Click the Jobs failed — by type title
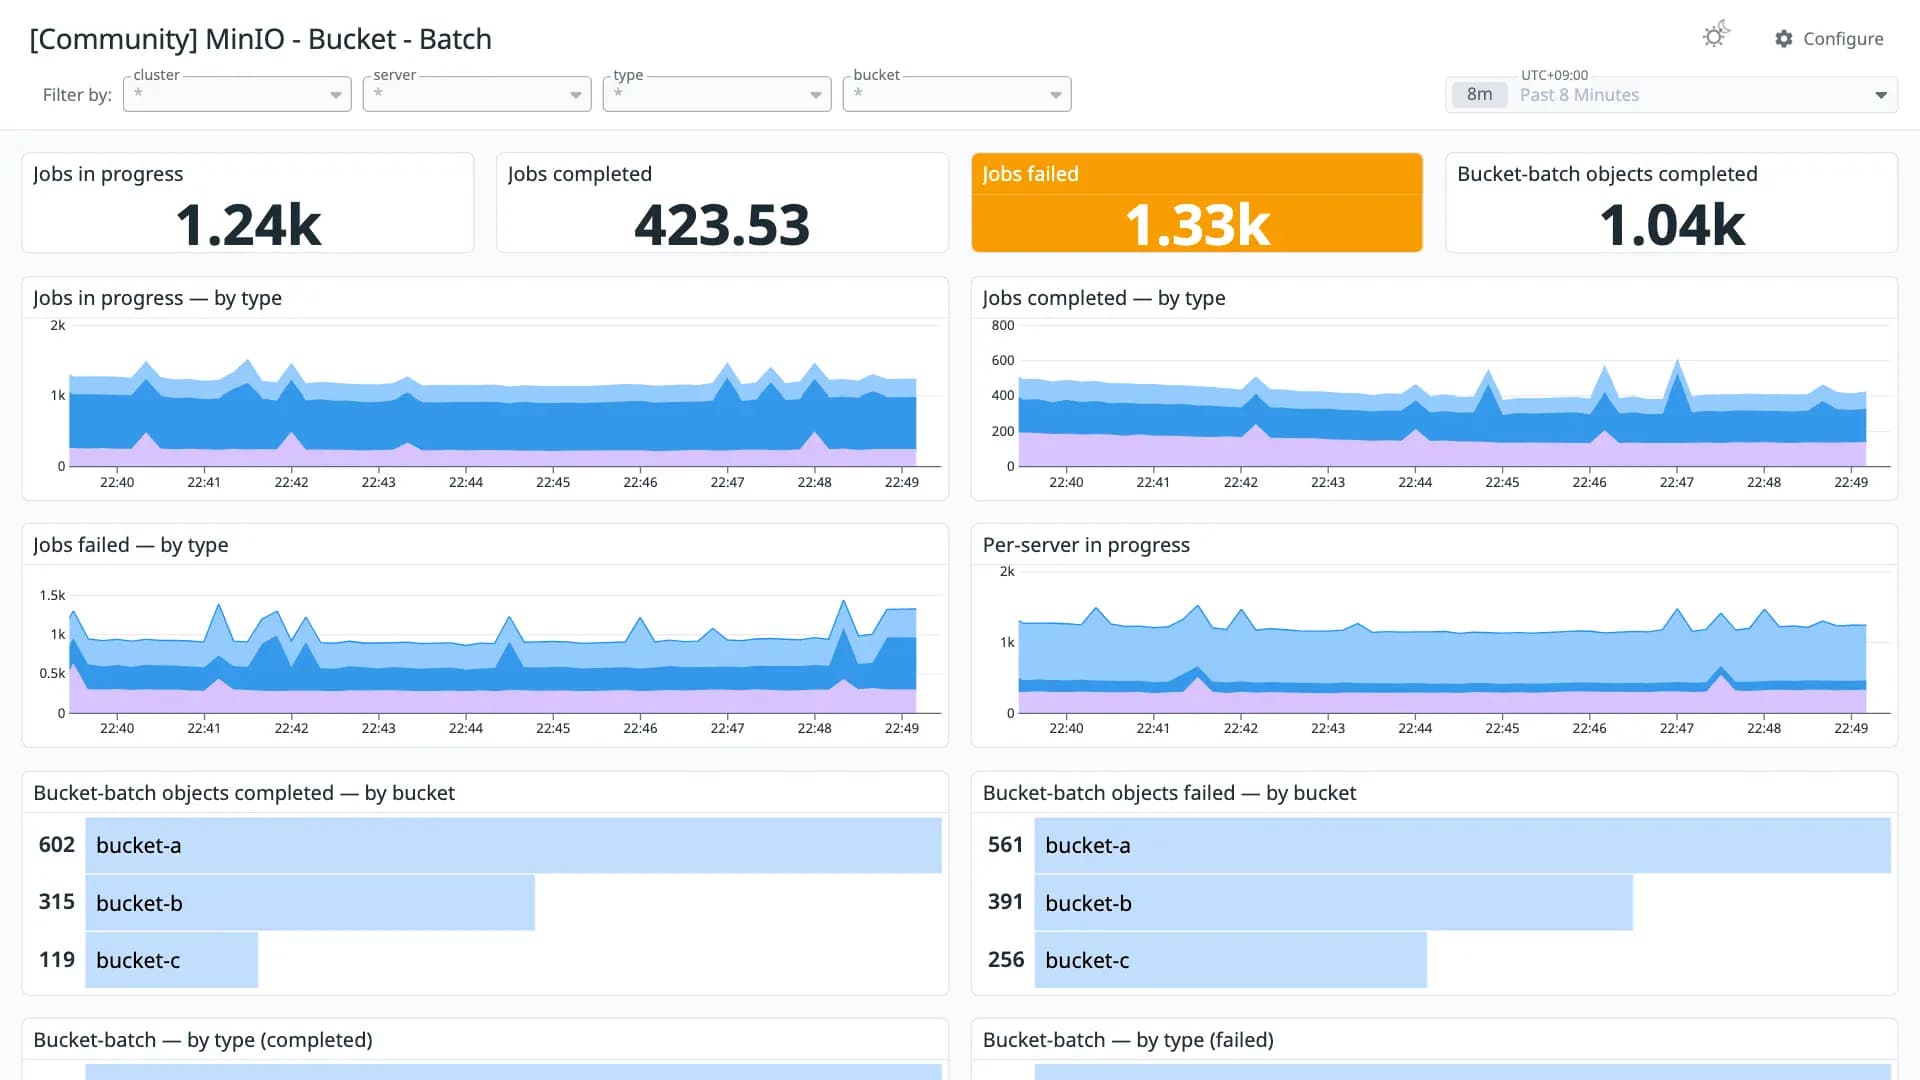This screenshot has width=1920, height=1080. click(x=130, y=545)
